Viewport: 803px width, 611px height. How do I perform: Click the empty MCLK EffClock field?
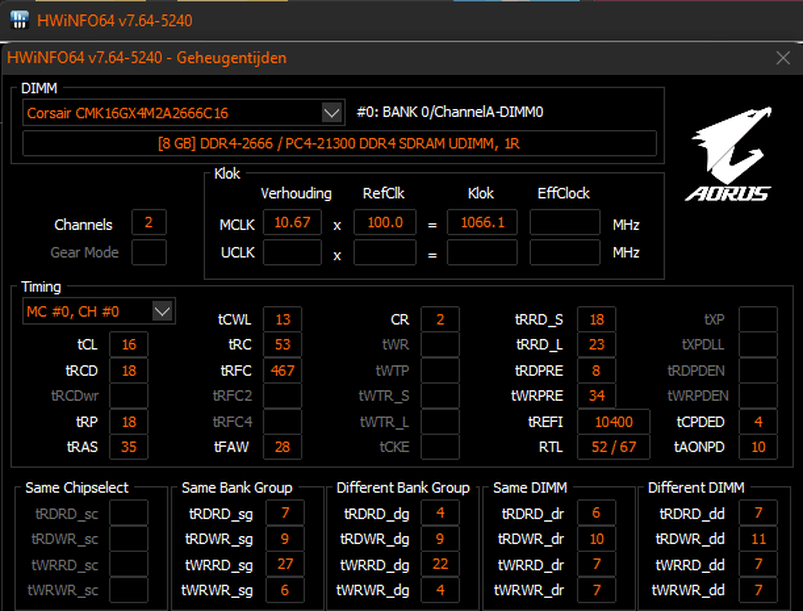(x=565, y=222)
